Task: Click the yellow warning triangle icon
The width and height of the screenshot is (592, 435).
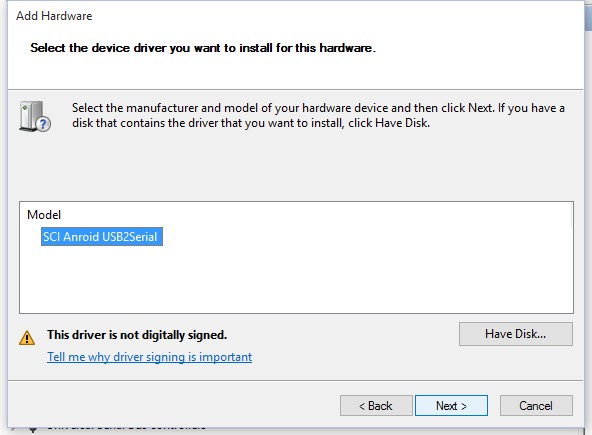Action: coord(27,338)
